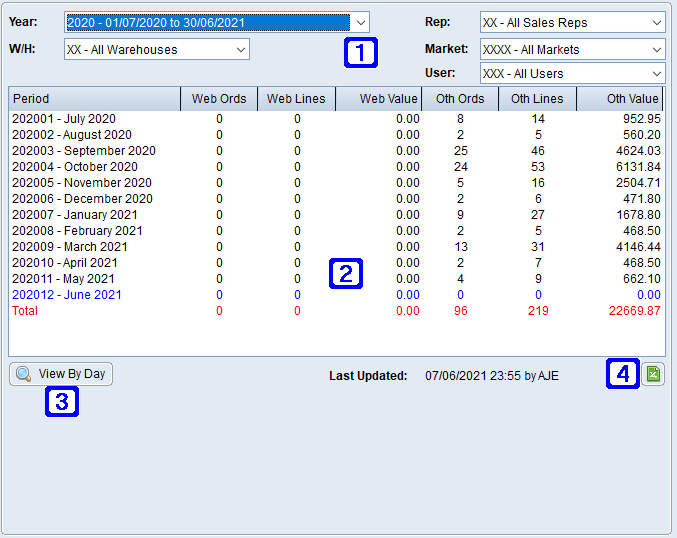
Task: Select the 202001 - July 2020 row
Action: 64,119
